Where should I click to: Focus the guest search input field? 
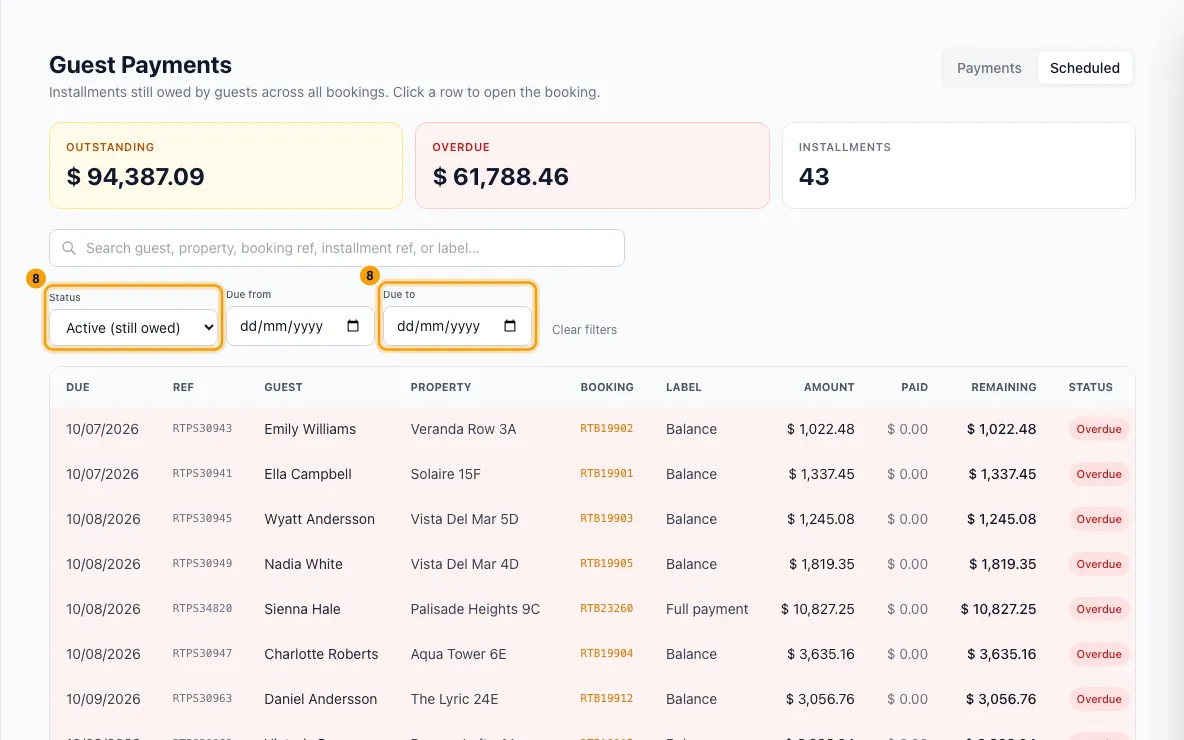click(x=337, y=248)
